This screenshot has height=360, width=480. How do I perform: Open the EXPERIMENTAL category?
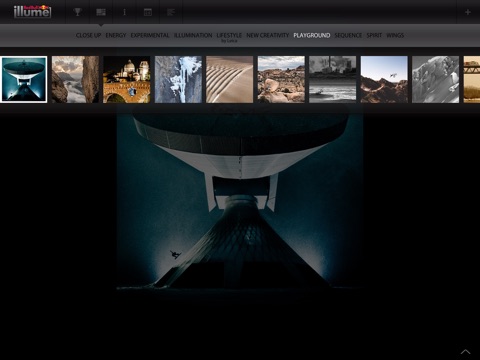(150, 35)
